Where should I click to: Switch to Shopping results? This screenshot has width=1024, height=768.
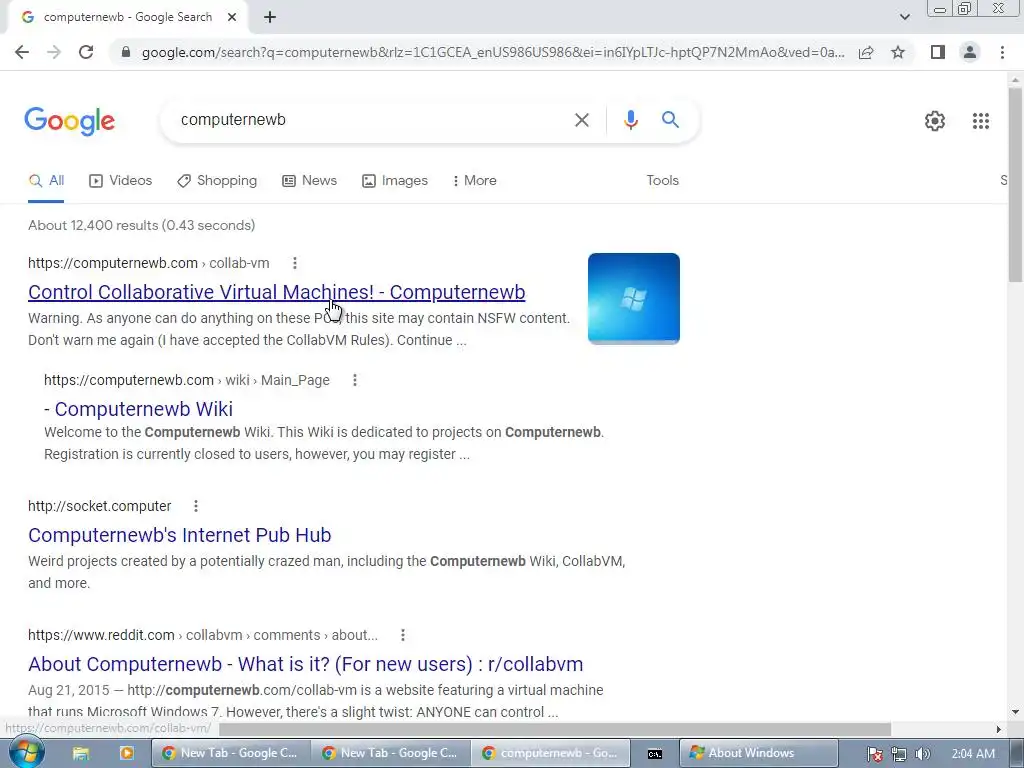pyautogui.click(x=217, y=181)
